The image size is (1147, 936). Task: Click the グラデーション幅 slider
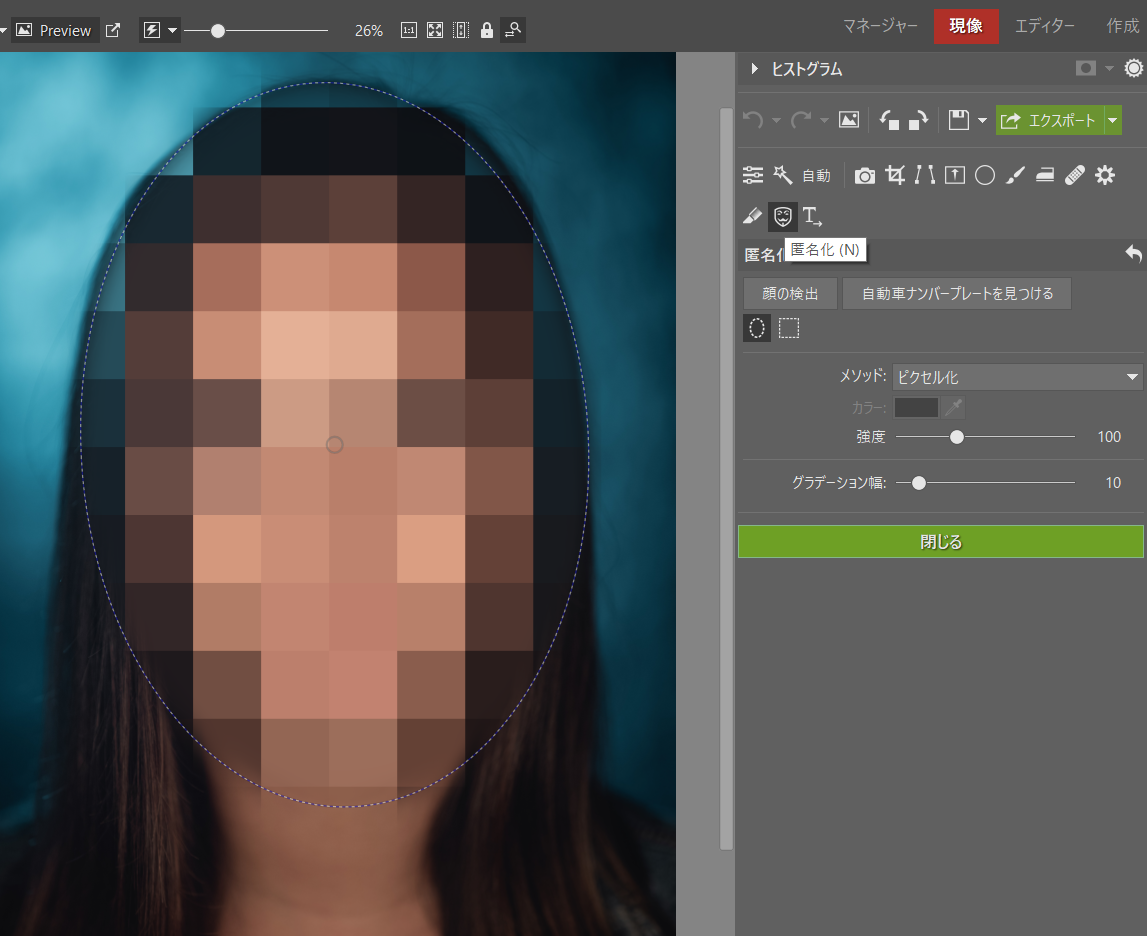[x=985, y=483]
